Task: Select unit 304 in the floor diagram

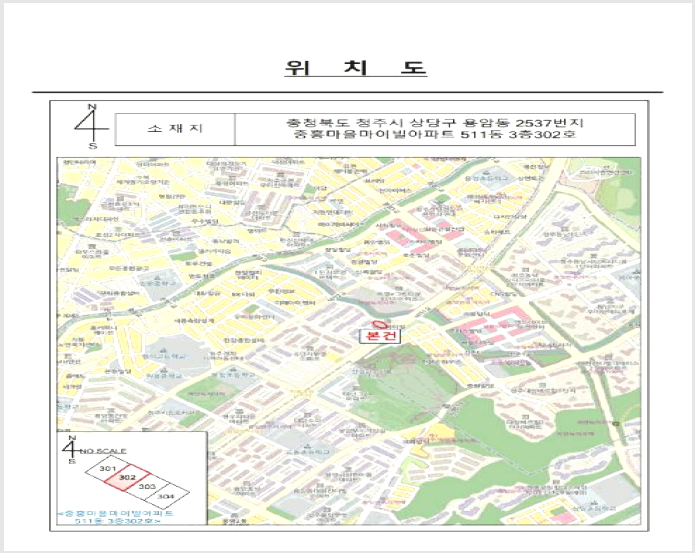Action: pos(166,497)
